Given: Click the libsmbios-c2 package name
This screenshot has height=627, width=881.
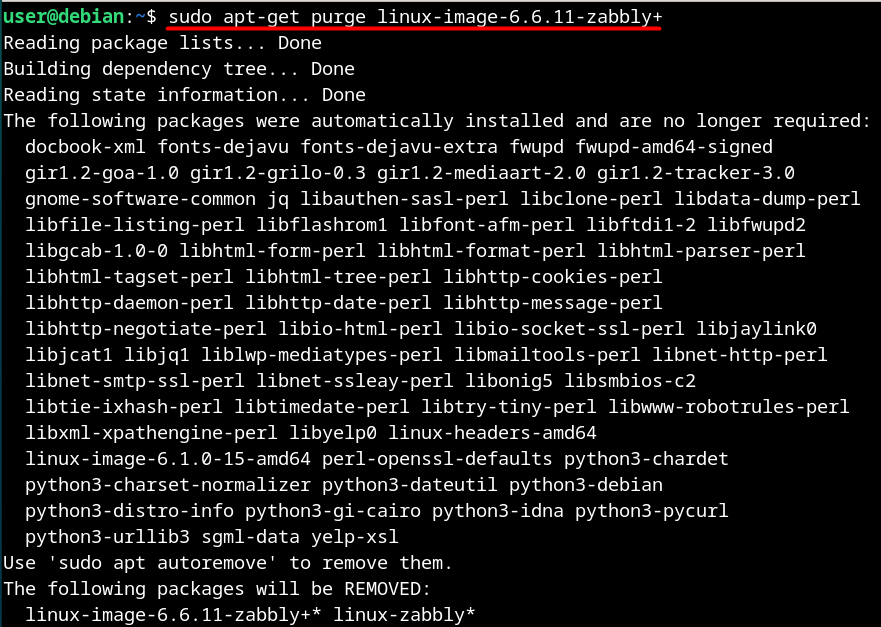Looking at the screenshot, I should coord(630,381).
